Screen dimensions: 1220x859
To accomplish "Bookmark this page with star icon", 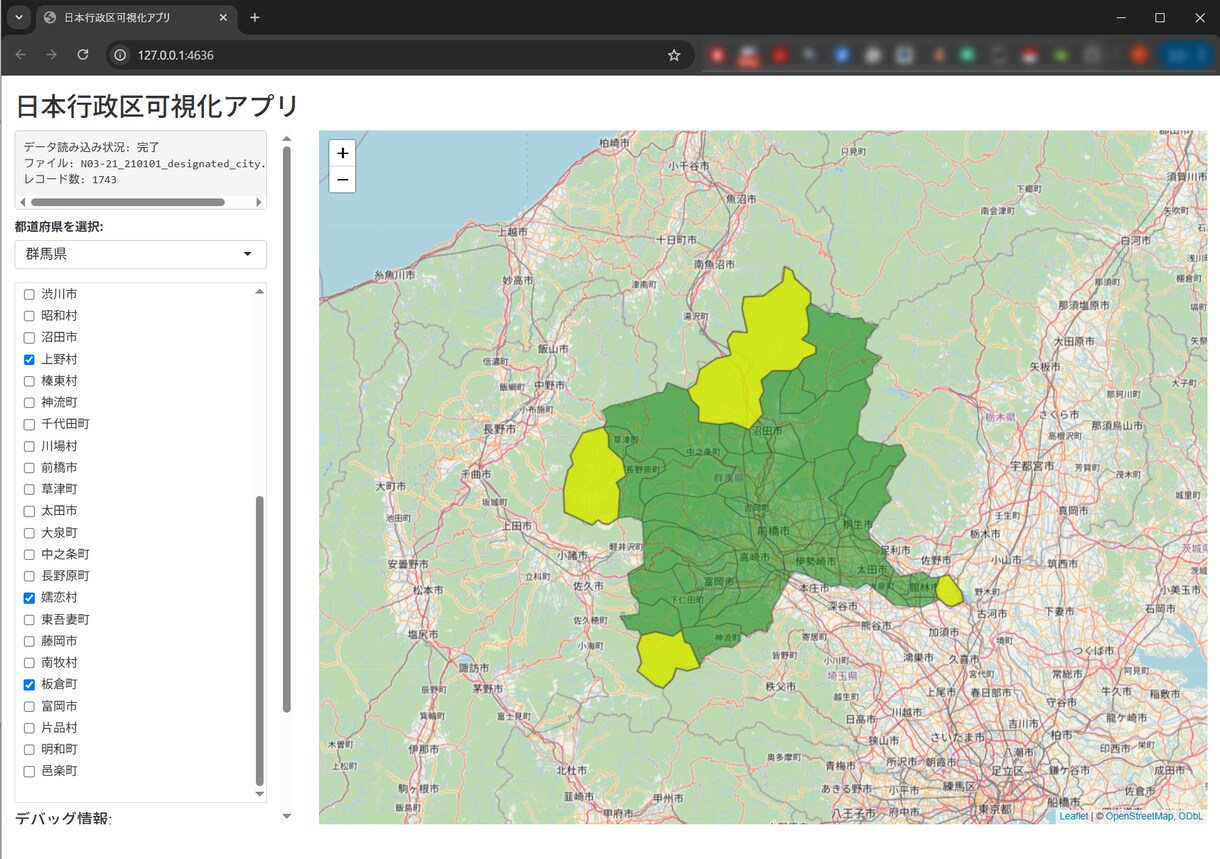I will tap(674, 55).
